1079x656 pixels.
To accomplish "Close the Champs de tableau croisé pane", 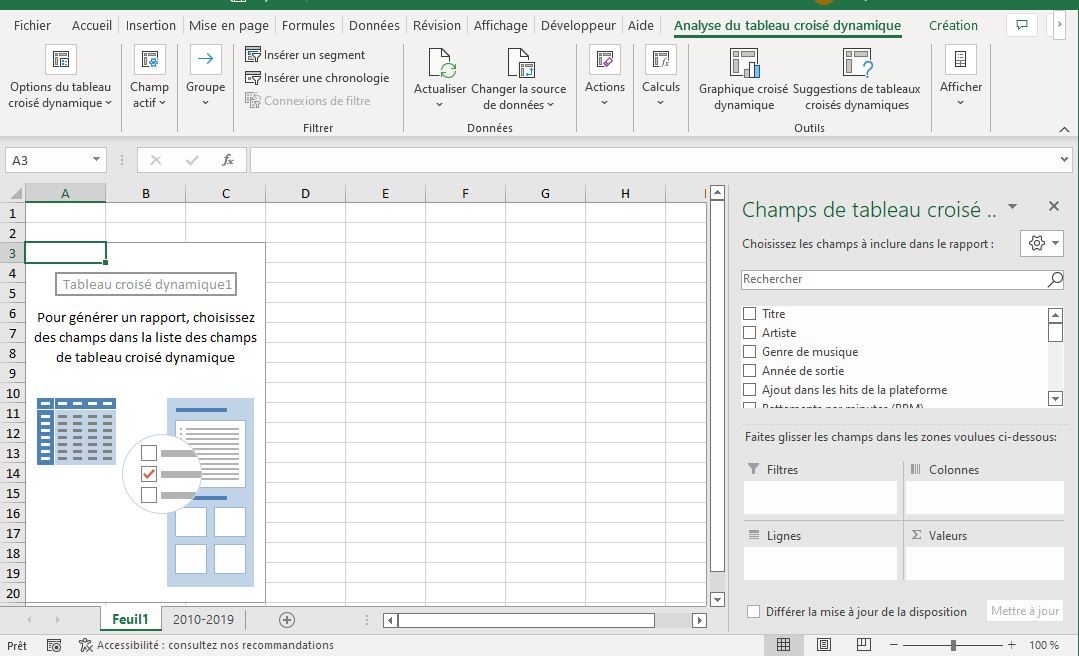I will point(1054,206).
